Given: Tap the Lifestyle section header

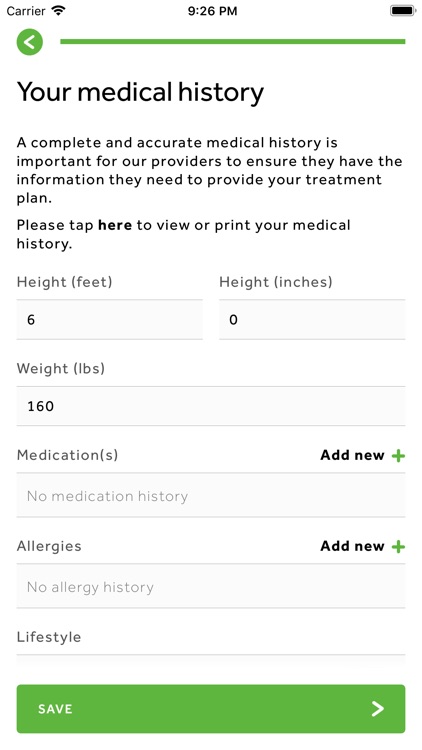Looking at the screenshot, I should tap(49, 638).
